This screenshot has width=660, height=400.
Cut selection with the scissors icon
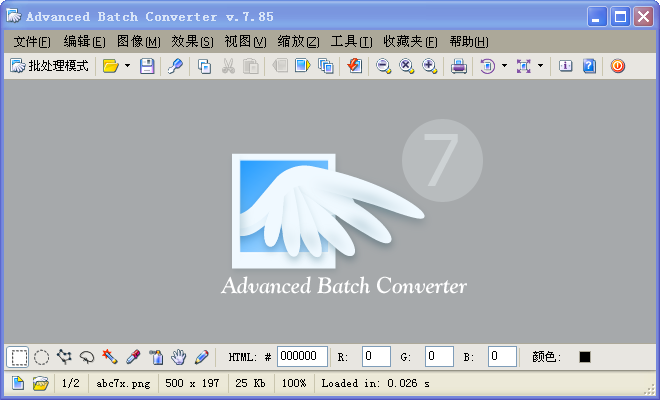click(x=228, y=66)
